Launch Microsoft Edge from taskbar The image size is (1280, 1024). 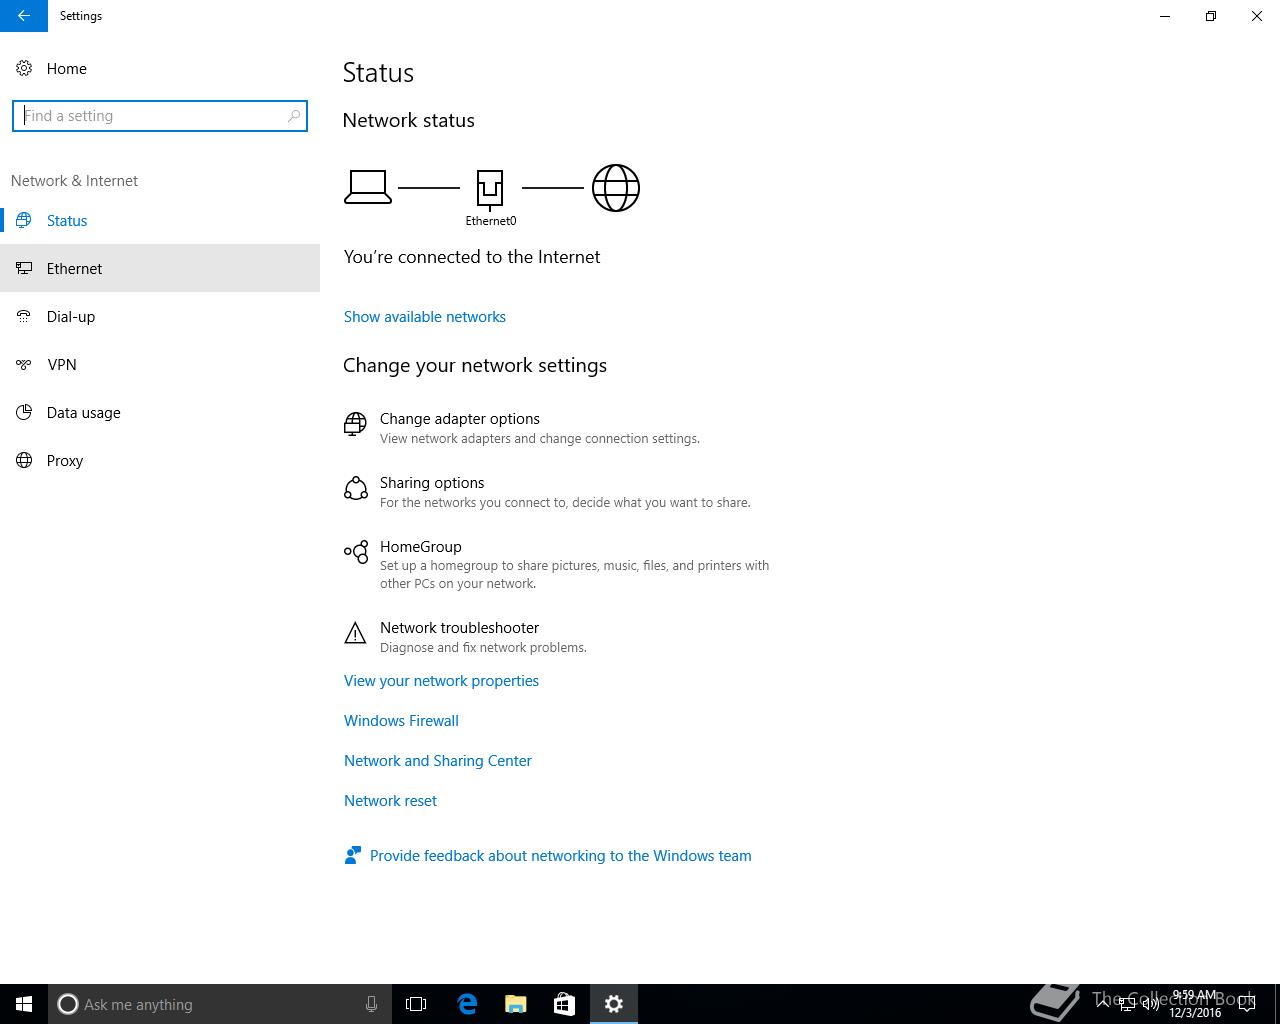pyautogui.click(x=467, y=1004)
